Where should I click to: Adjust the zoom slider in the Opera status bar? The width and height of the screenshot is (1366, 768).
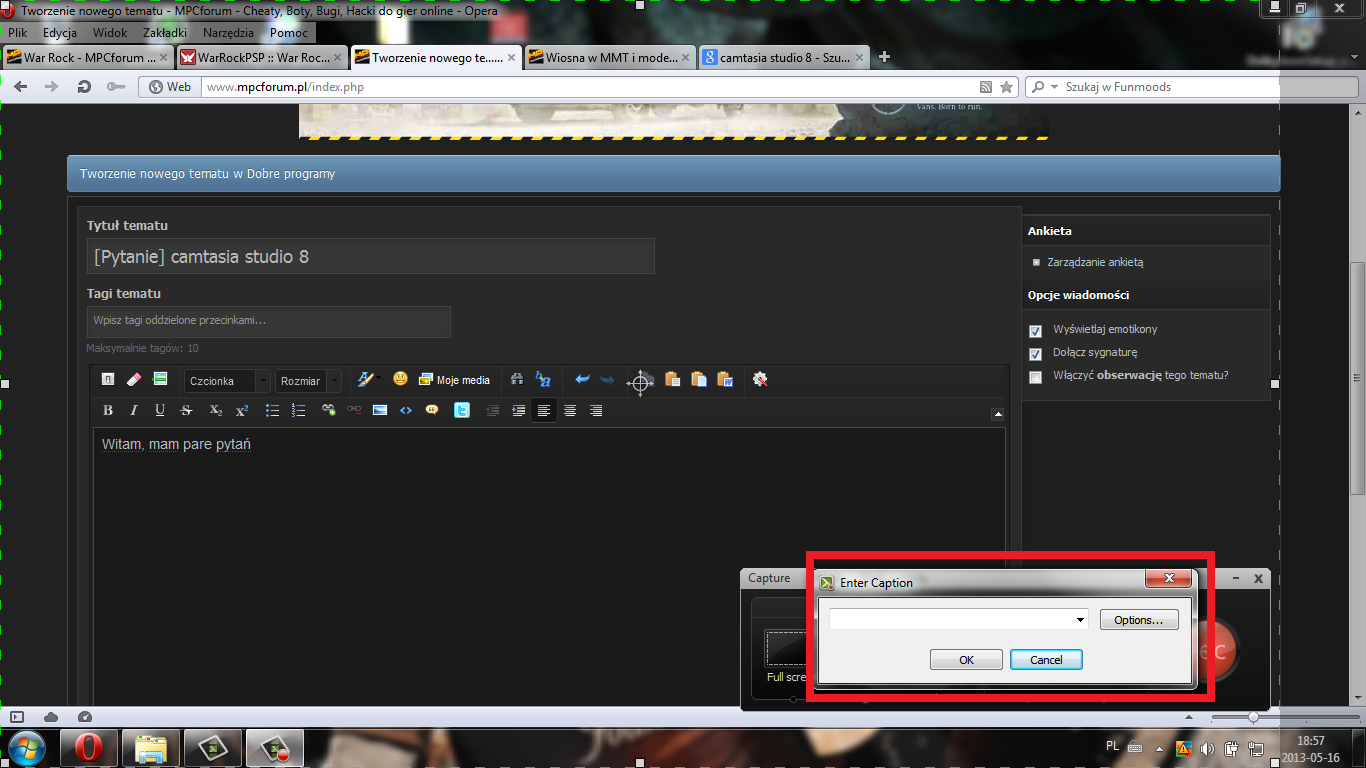click(1253, 717)
